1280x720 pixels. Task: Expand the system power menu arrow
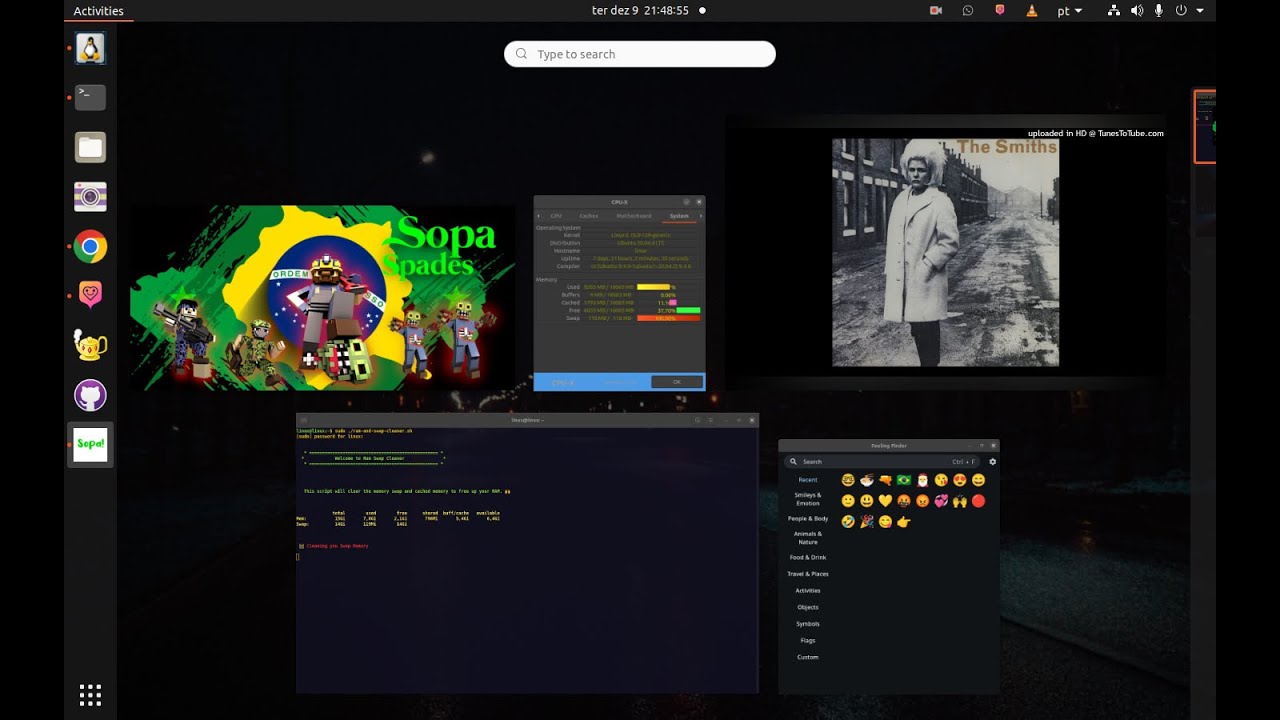pyautogui.click(x=1200, y=11)
